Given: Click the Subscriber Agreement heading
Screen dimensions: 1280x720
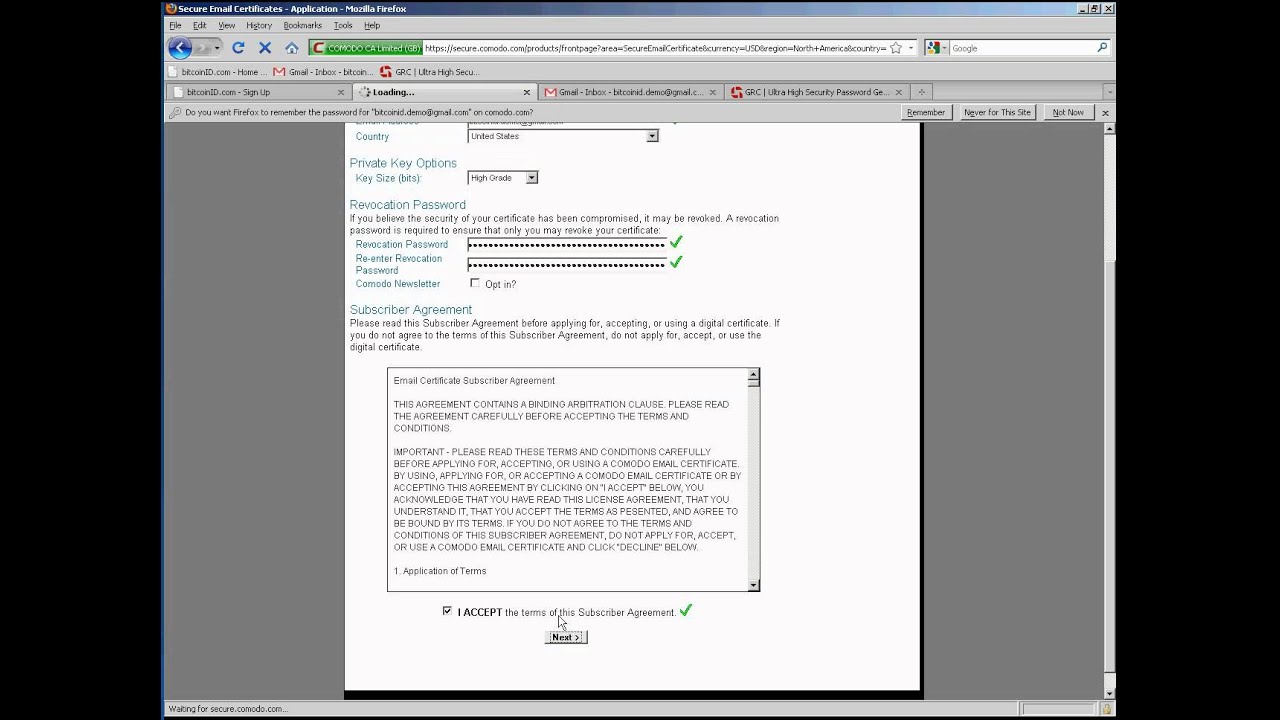Looking at the screenshot, I should click(x=411, y=310).
